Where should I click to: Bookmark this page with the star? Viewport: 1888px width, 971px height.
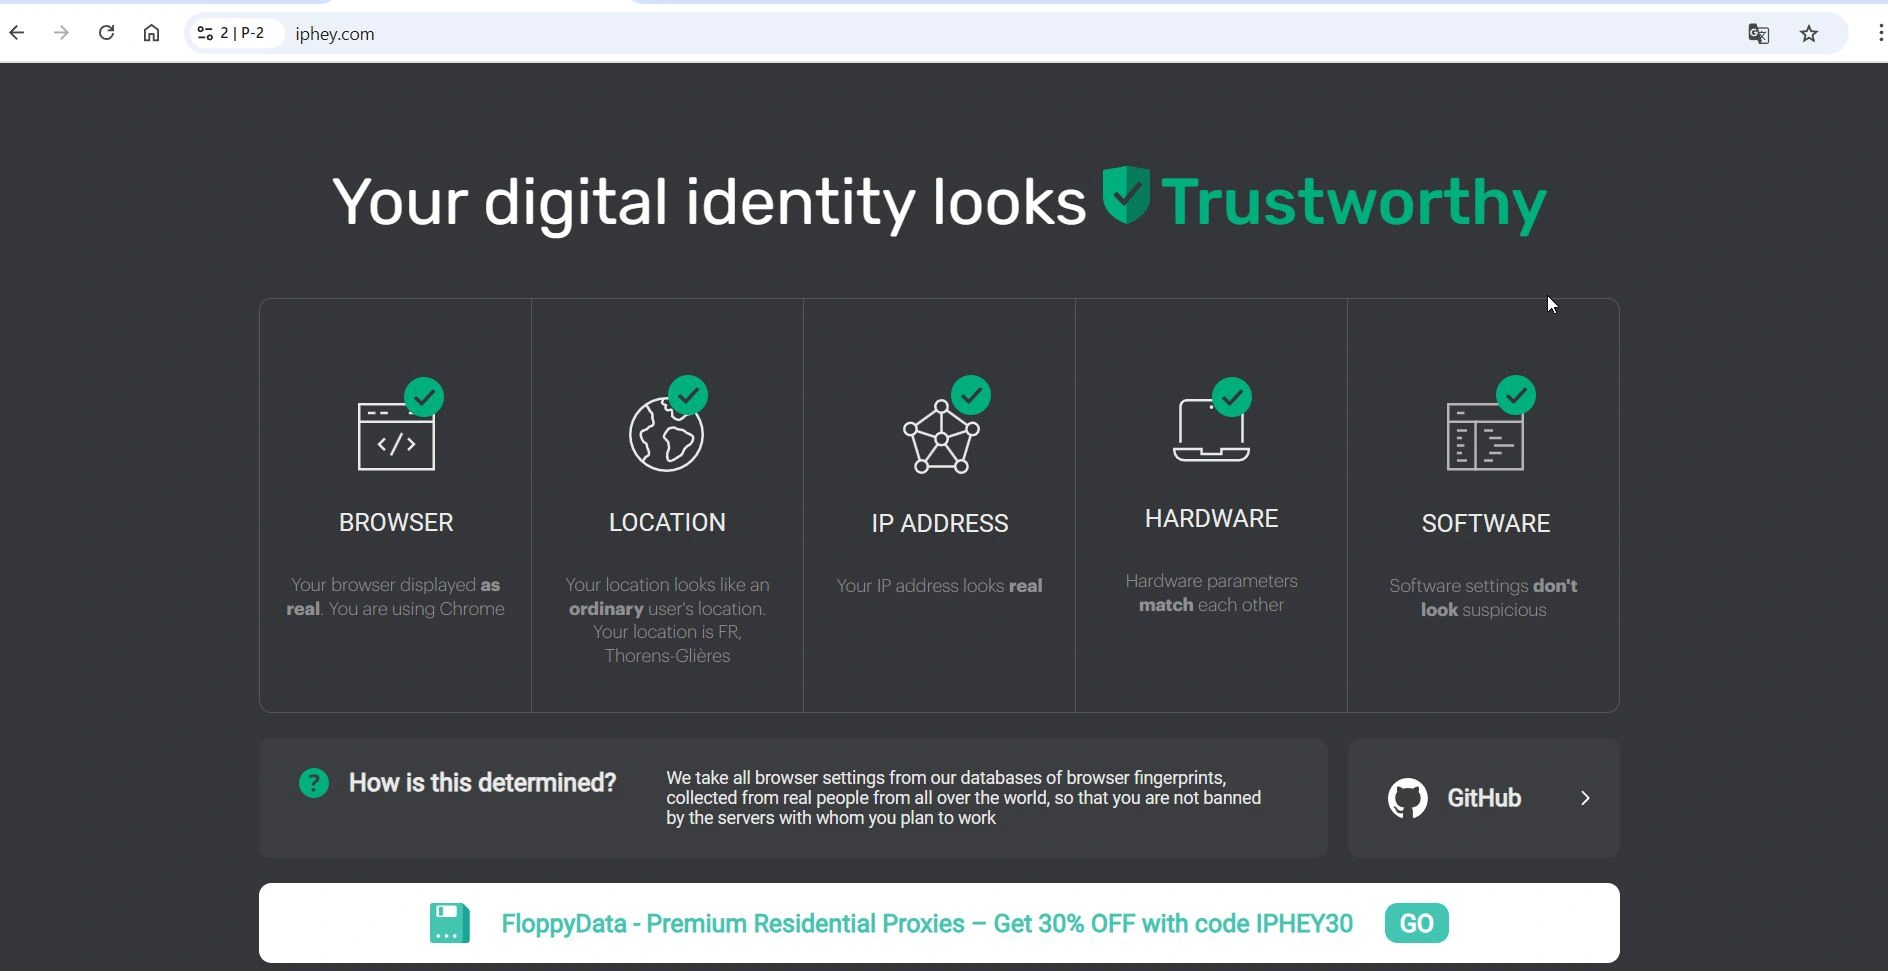[x=1809, y=34]
